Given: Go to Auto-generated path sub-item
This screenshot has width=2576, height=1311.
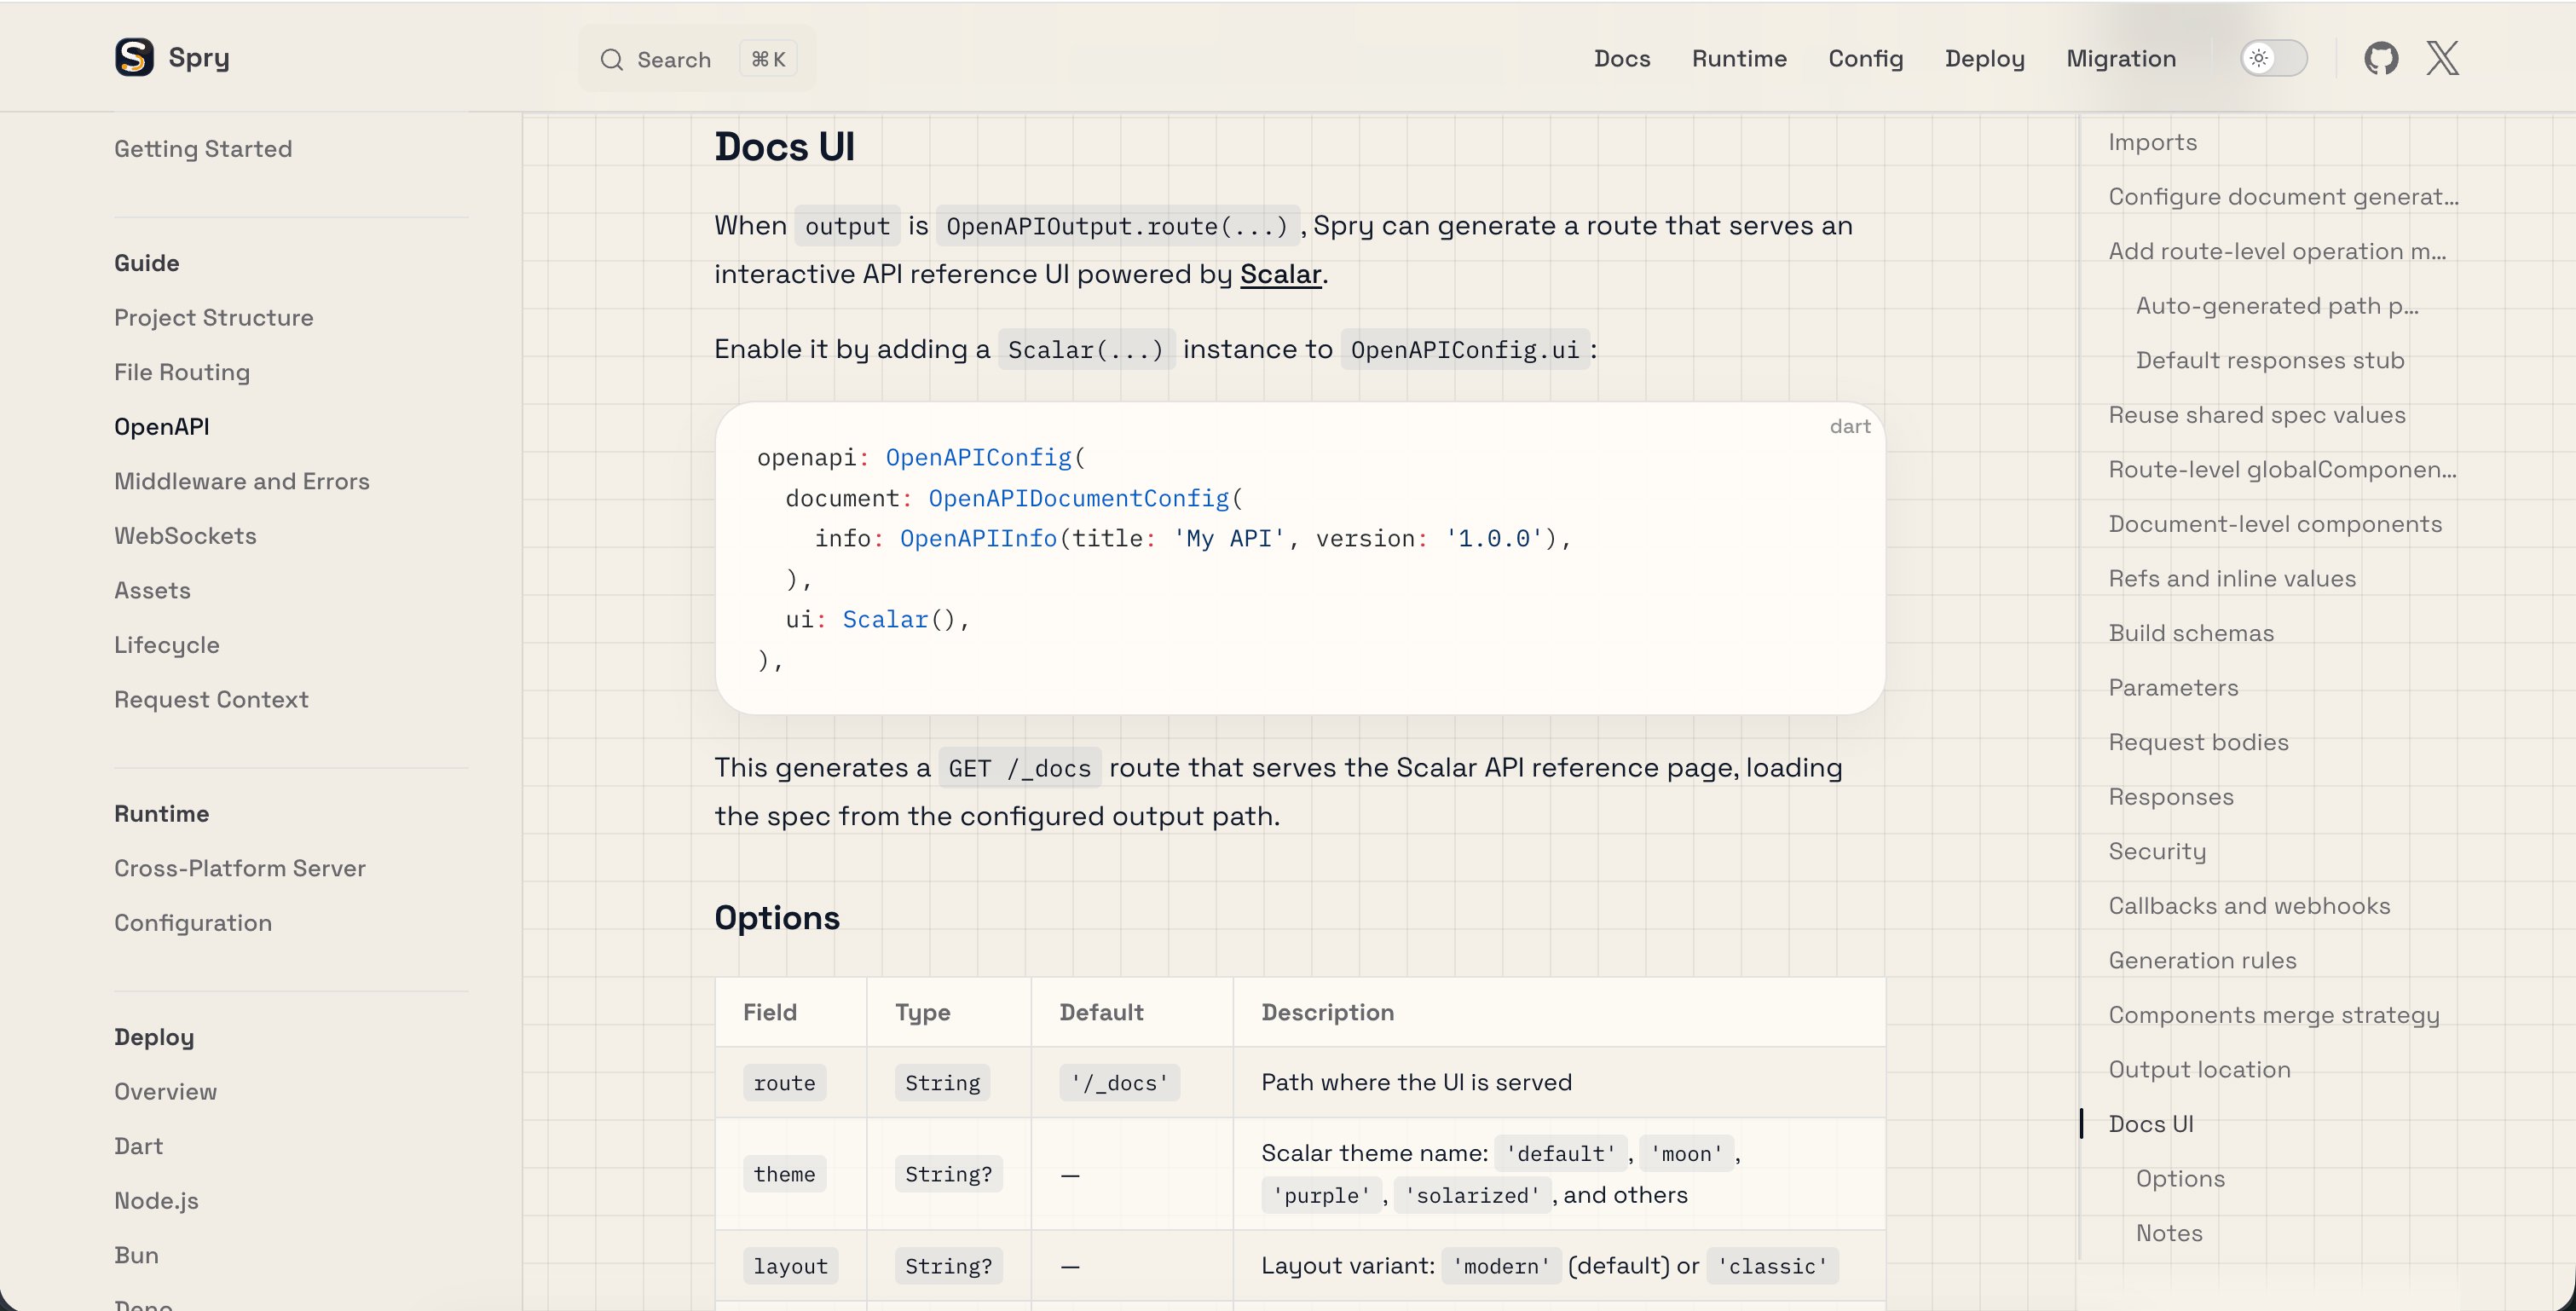Looking at the screenshot, I should pyautogui.click(x=2276, y=306).
